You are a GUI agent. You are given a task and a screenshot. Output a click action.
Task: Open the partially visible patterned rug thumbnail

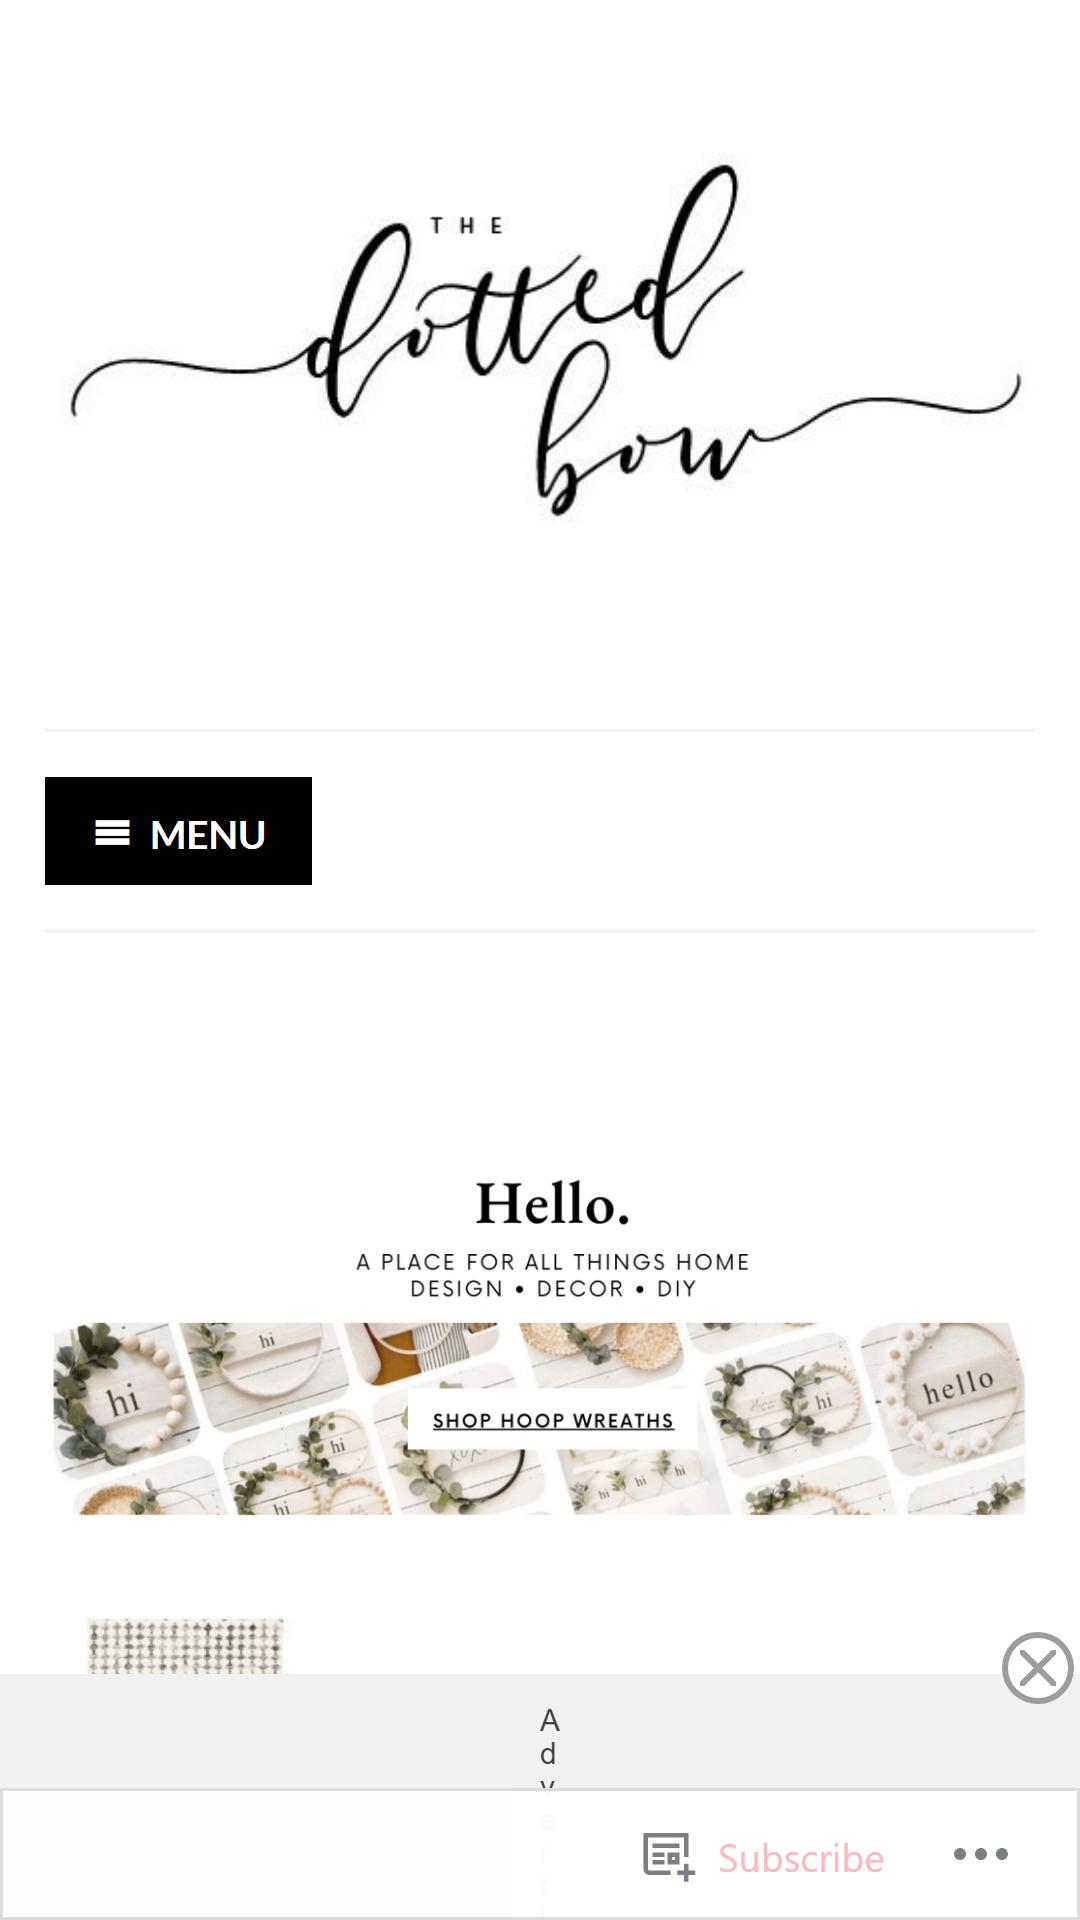186,1646
